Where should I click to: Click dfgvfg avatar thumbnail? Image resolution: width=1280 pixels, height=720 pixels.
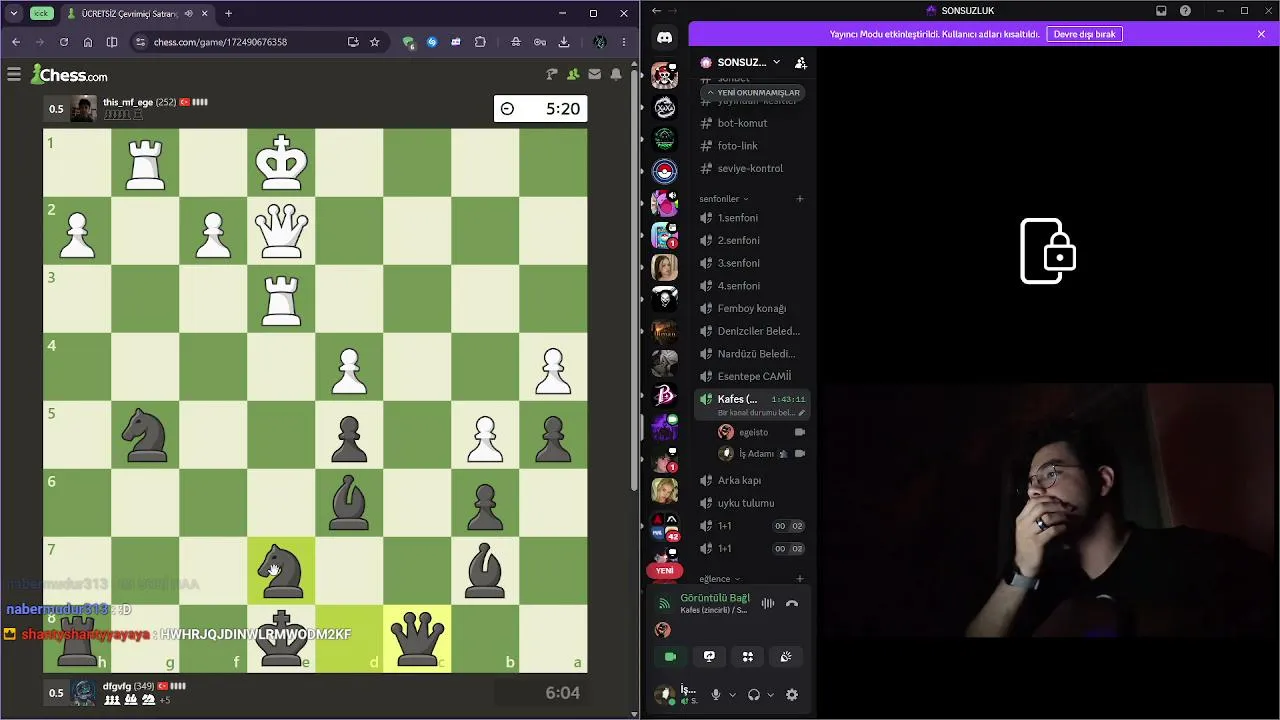click(84, 693)
